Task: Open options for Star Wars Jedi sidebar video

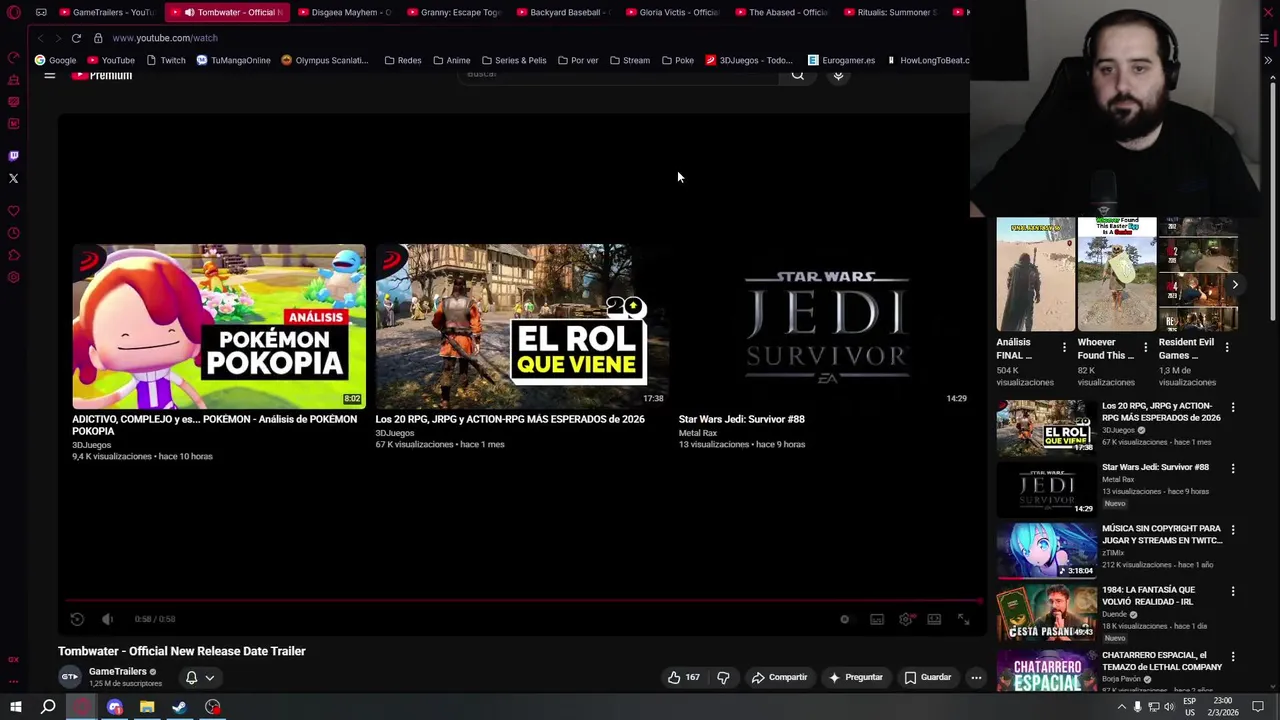Action: pos(1232,468)
